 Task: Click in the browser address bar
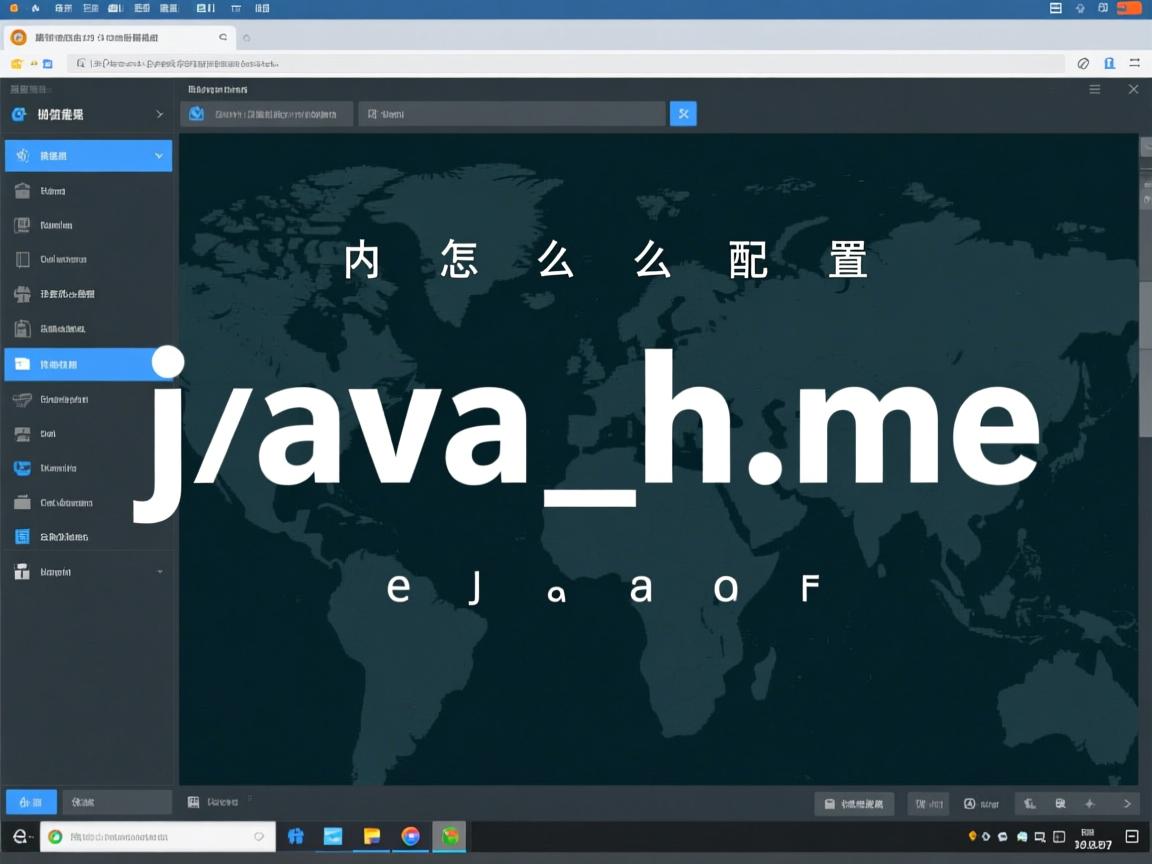400,62
